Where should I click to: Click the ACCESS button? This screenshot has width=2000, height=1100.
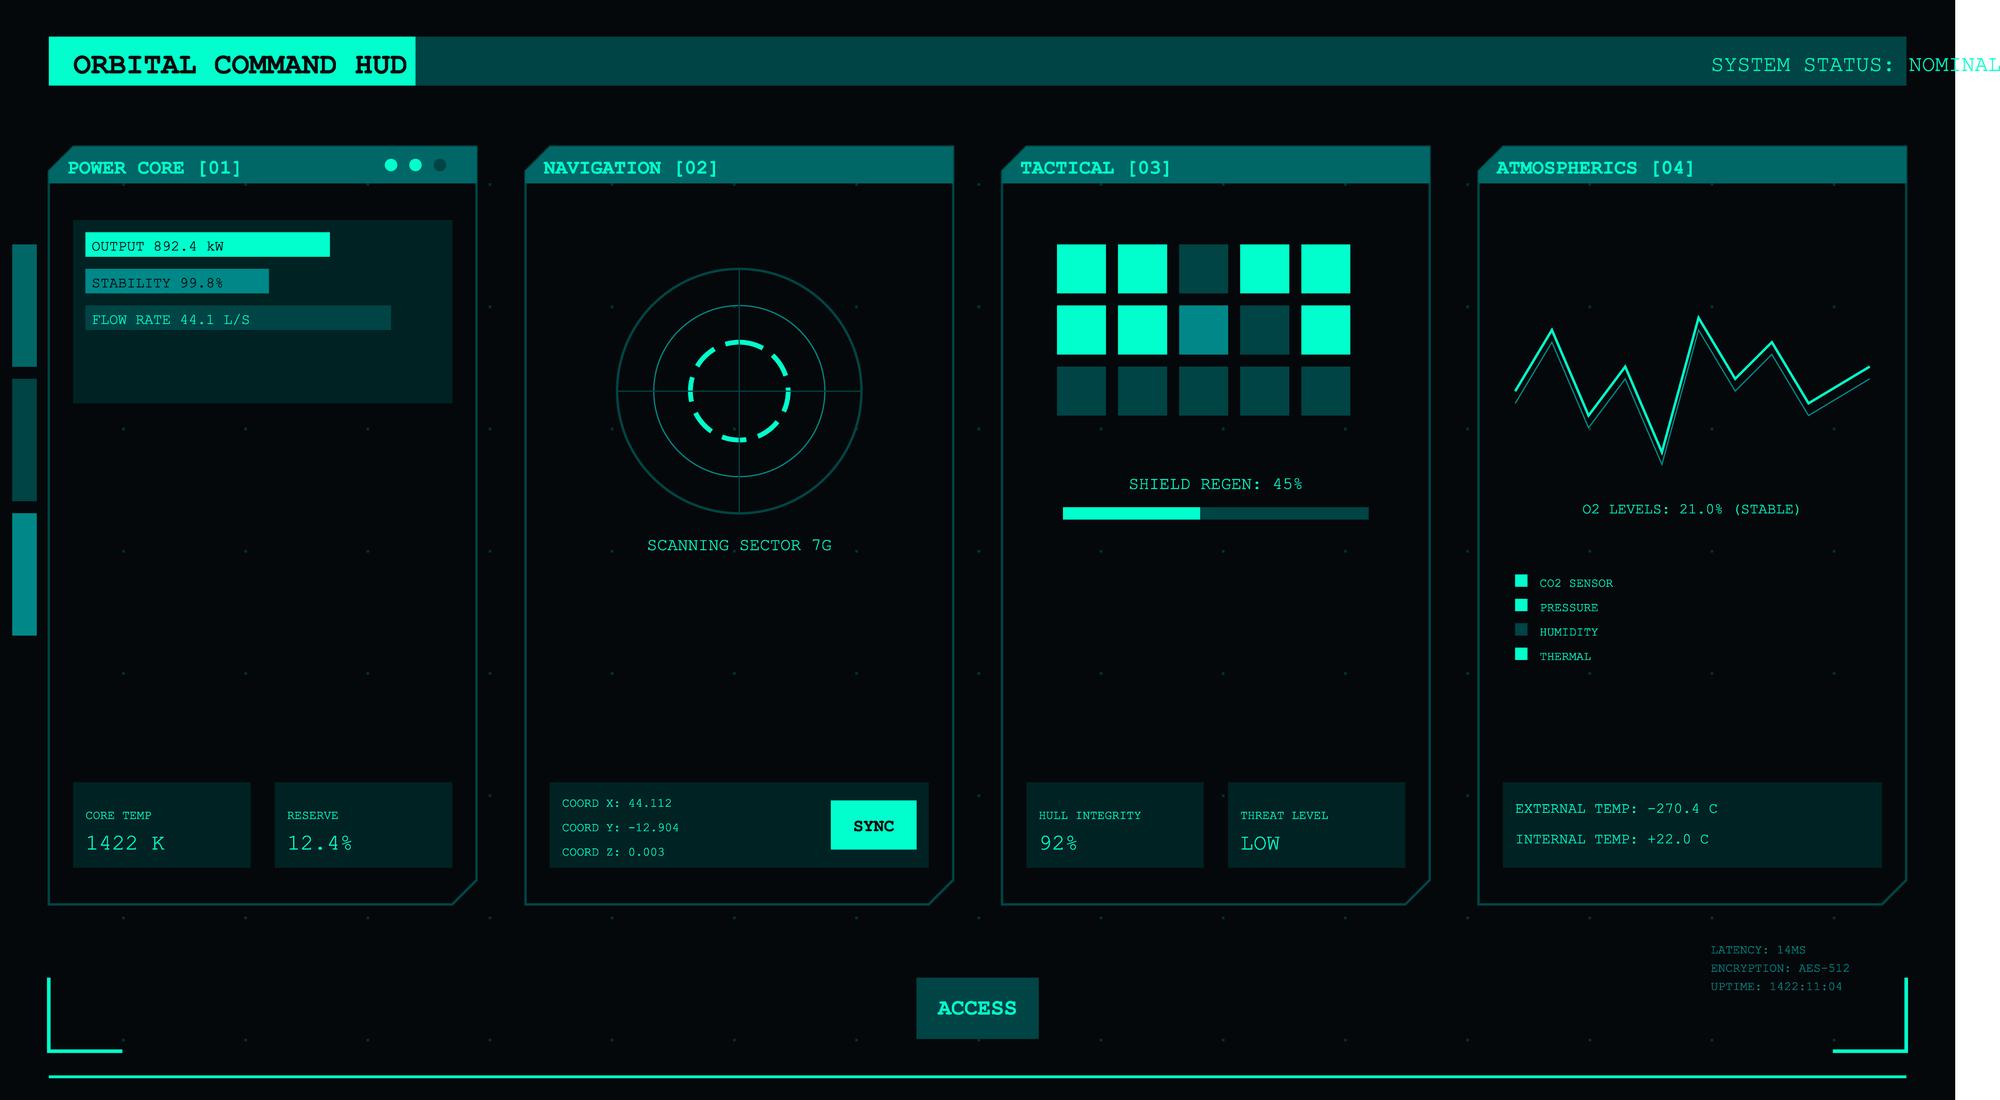point(977,1008)
